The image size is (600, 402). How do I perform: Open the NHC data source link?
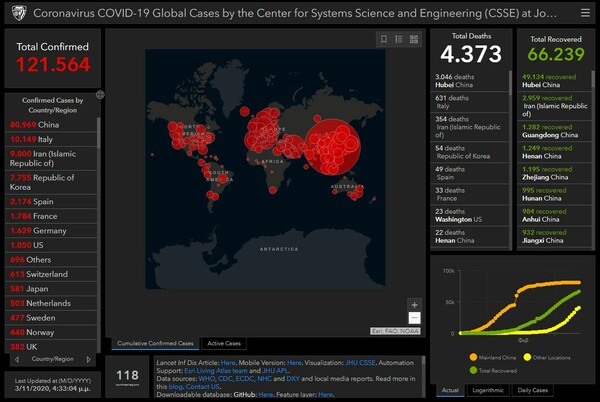264,379
